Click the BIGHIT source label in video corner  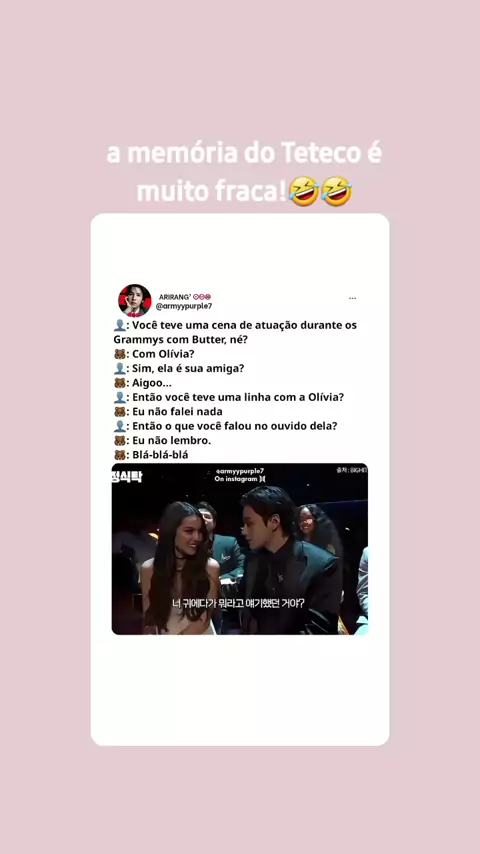click(351, 469)
